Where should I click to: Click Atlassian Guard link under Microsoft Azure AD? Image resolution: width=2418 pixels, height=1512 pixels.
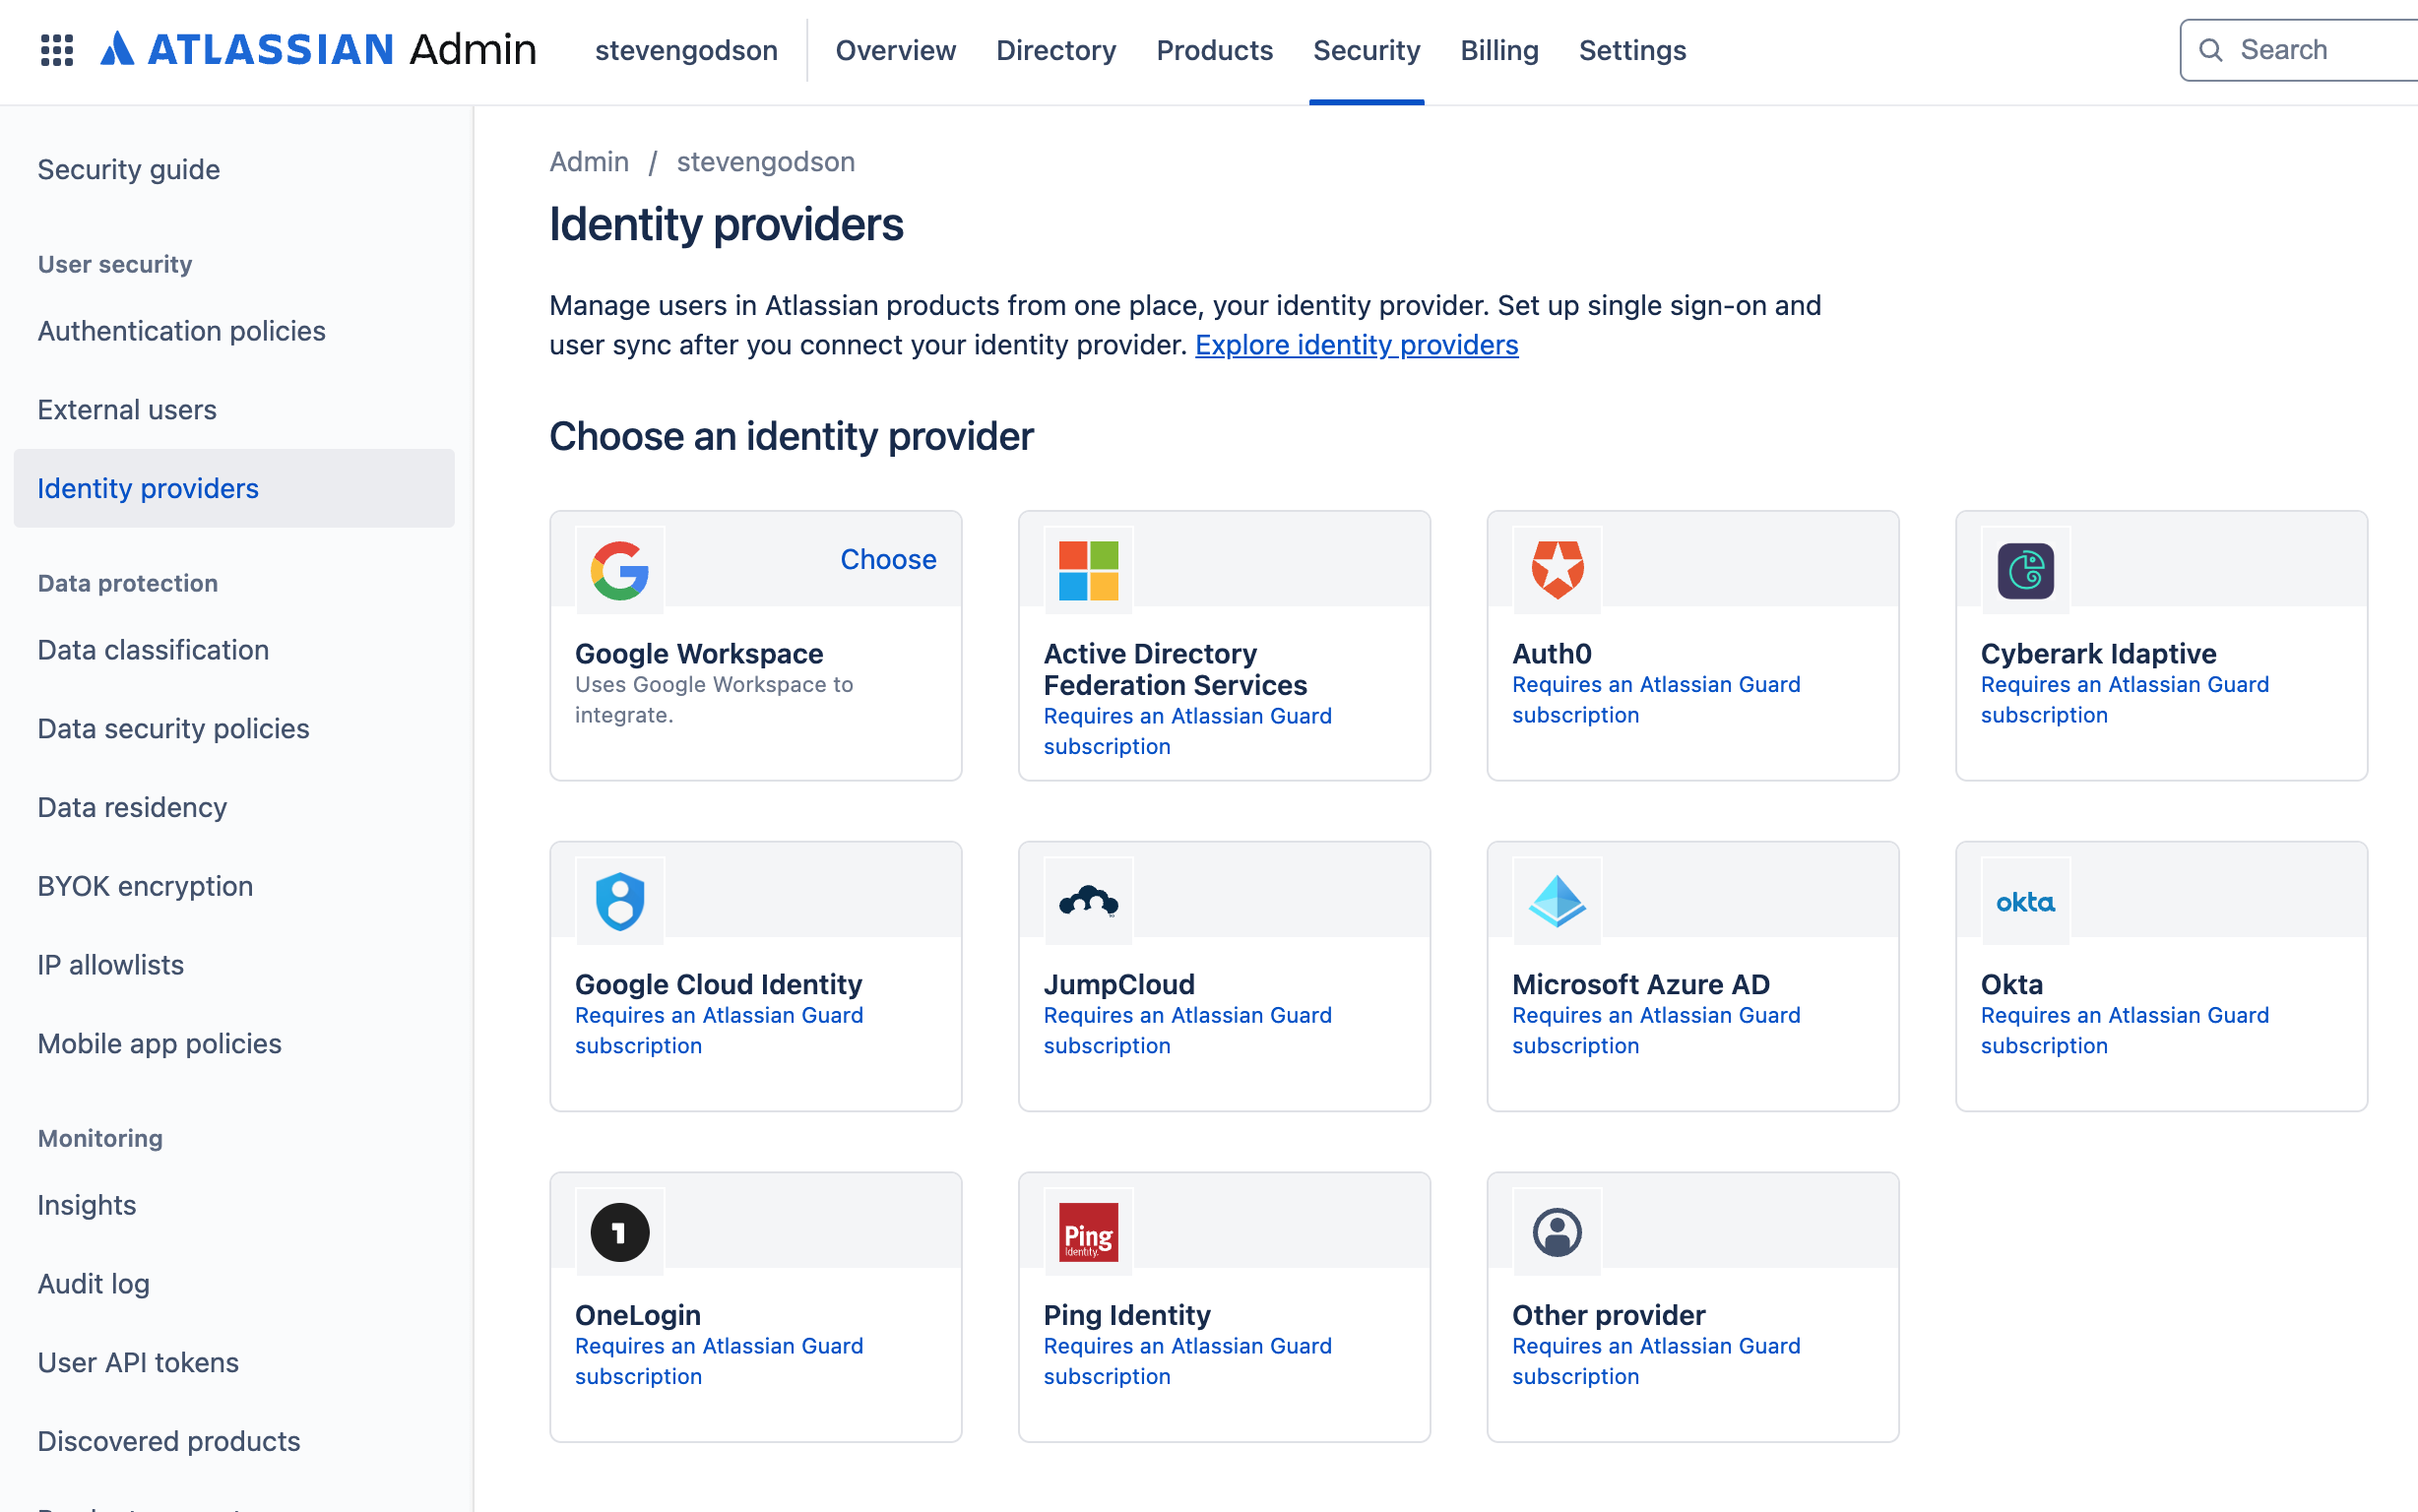pos(1656,1030)
